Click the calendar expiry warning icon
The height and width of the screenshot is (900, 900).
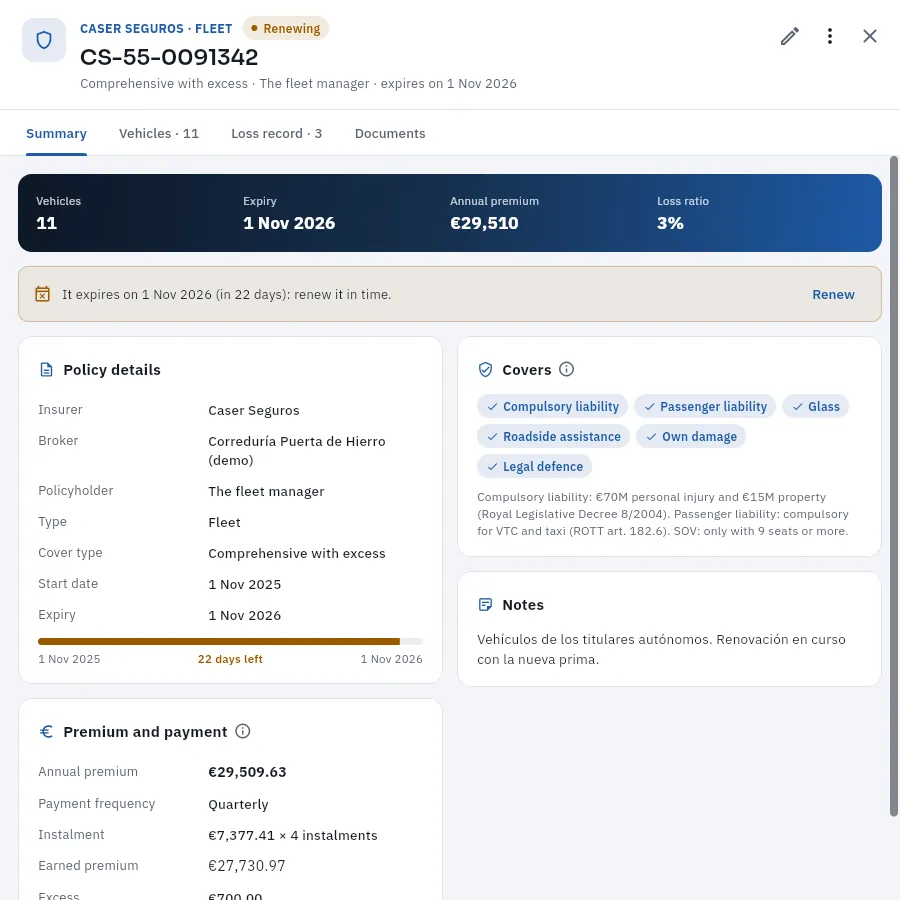(x=42, y=294)
